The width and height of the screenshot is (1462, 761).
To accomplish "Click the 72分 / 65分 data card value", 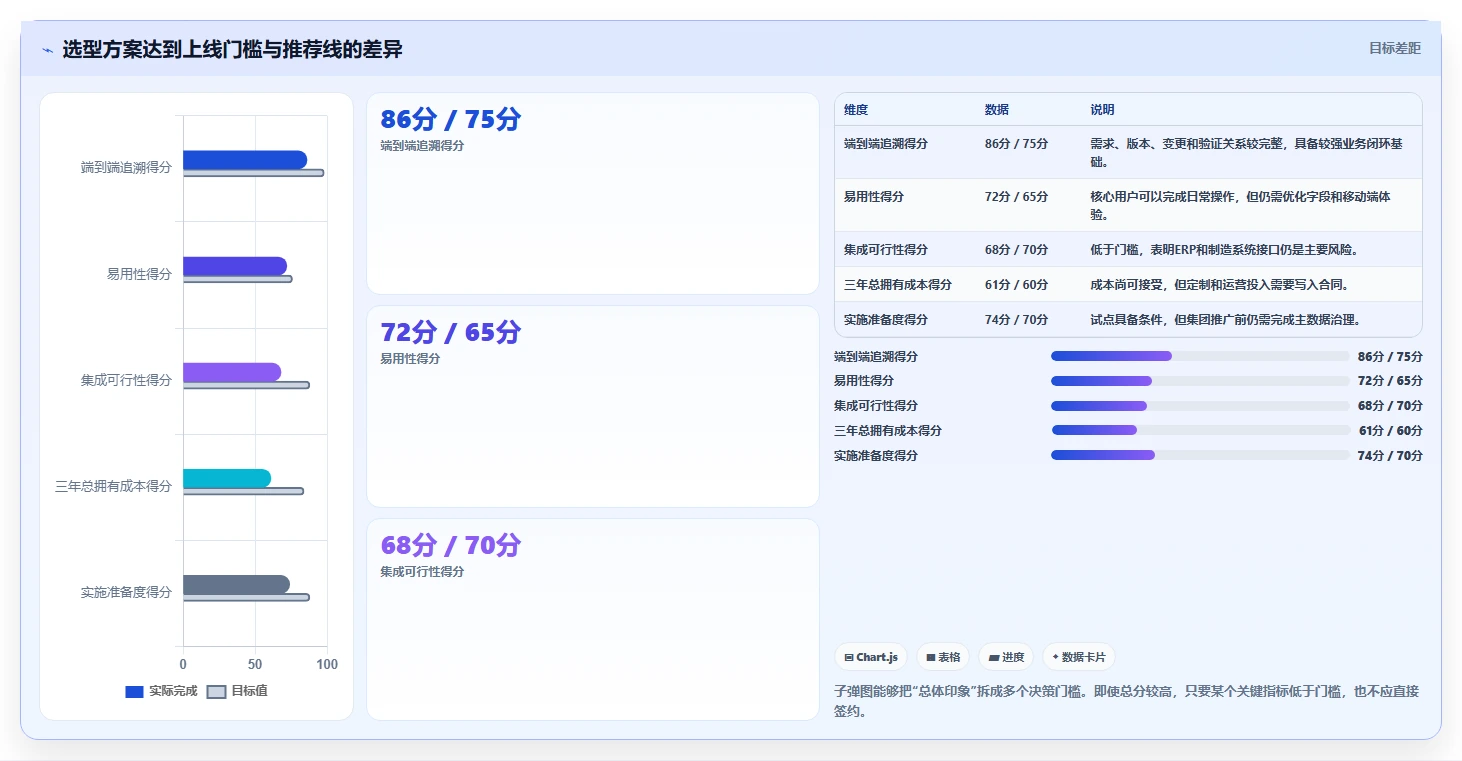I will [450, 332].
